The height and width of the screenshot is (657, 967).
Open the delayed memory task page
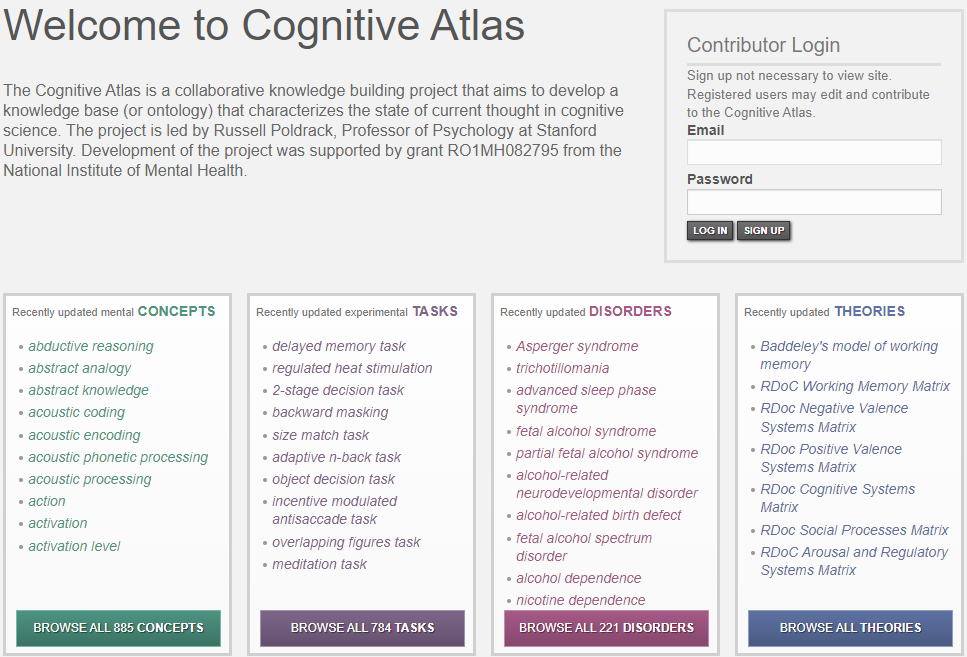point(336,345)
